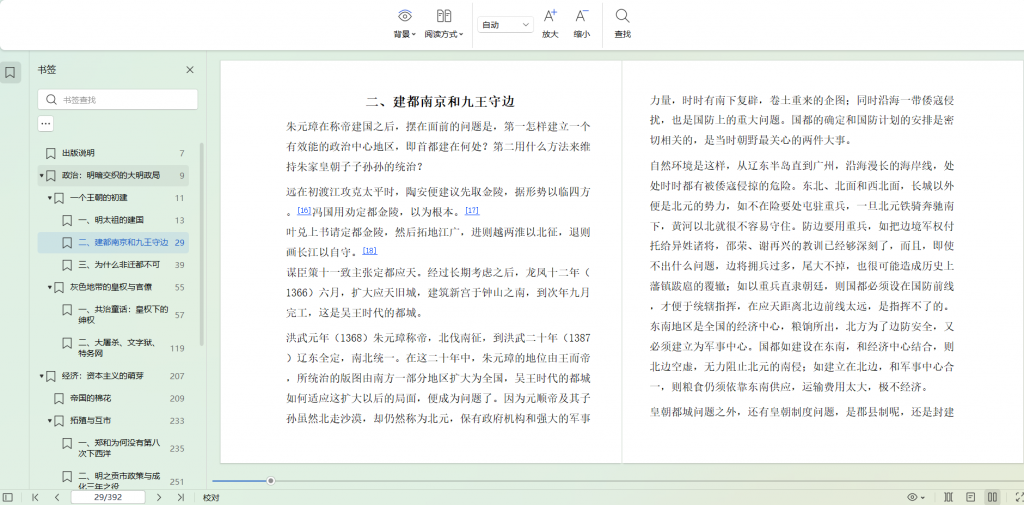
Task: Collapse the 政治：明暗交织的大明政局 section
Action: pos(42,176)
